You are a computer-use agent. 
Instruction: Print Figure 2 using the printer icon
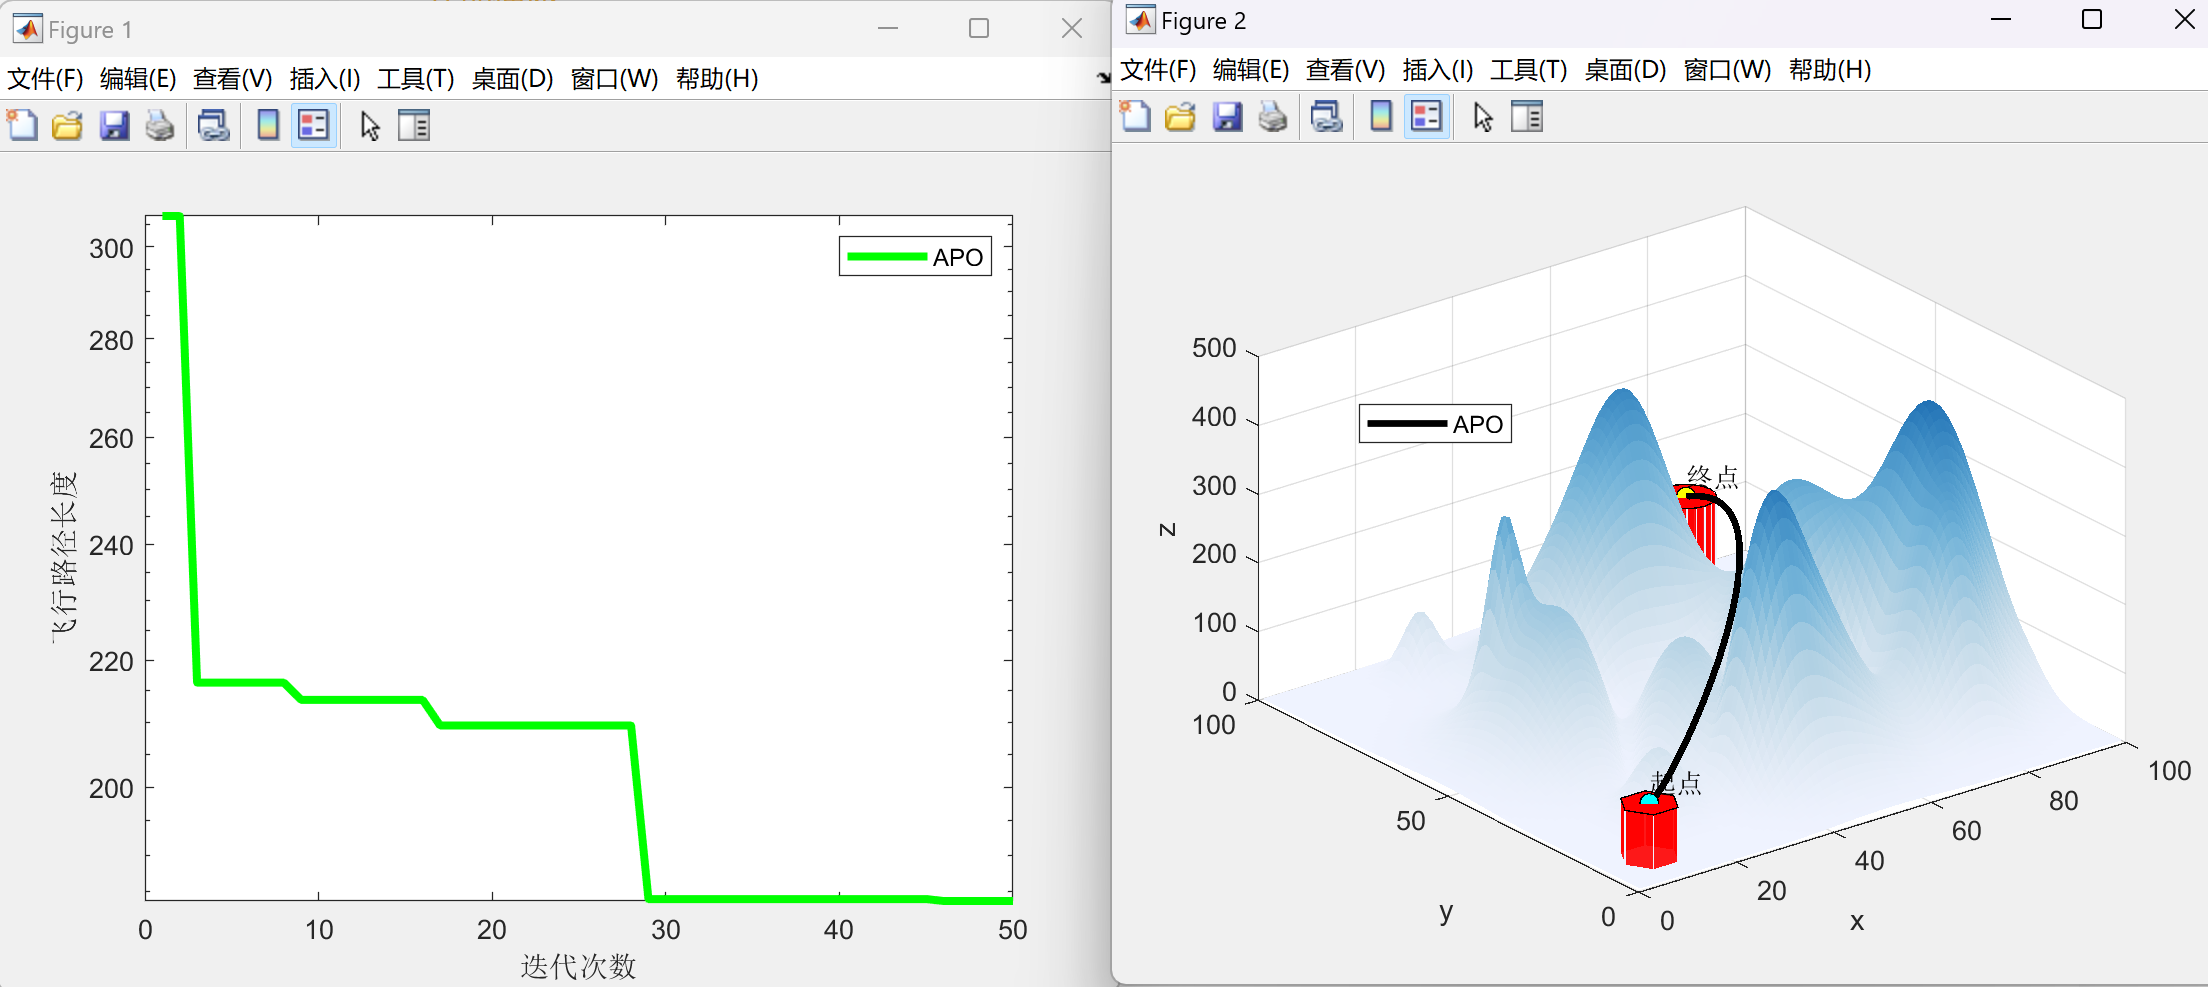click(1273, 117)
